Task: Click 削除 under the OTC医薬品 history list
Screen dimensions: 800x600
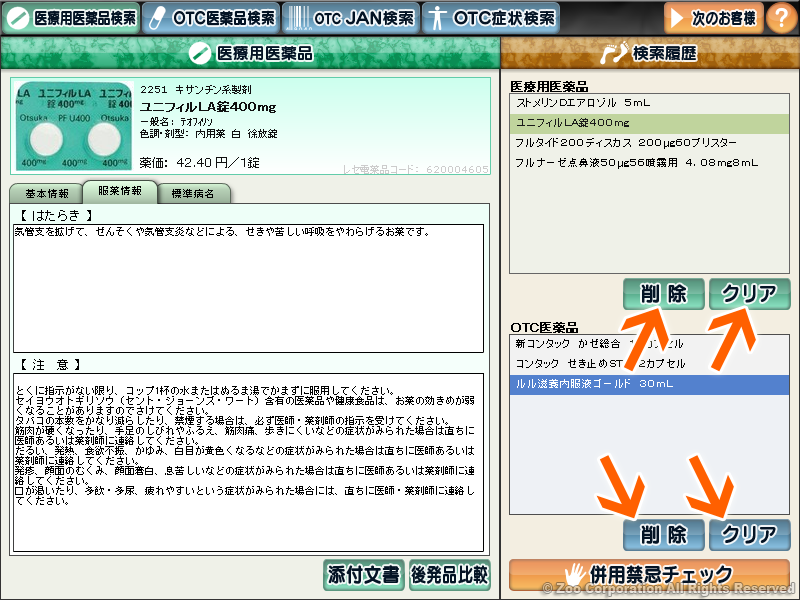Action: point(663,535)
